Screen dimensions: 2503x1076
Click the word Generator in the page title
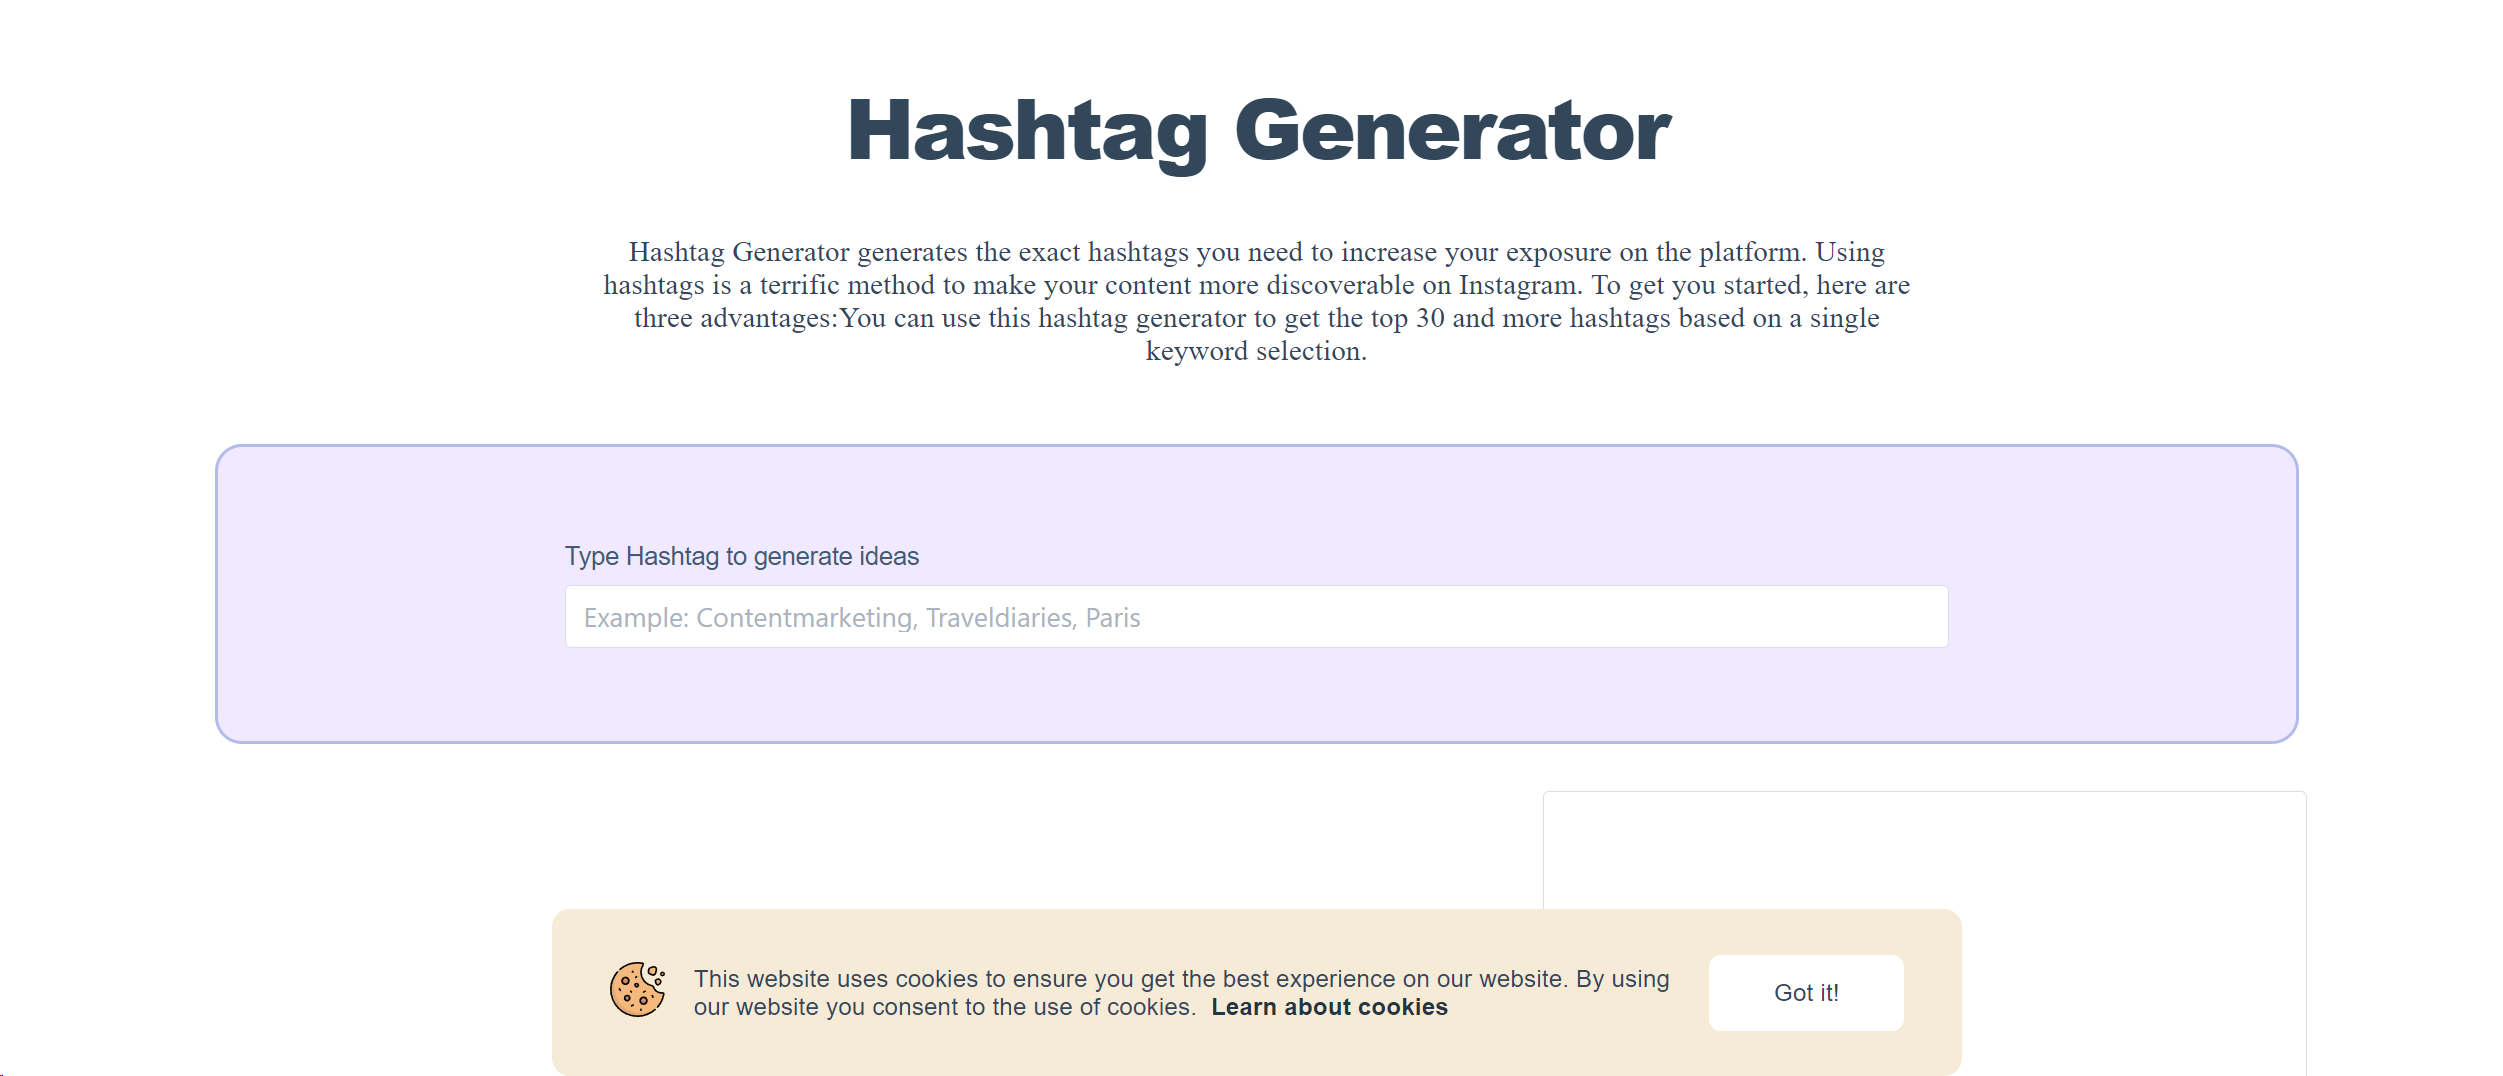[x=1452, y=131]
